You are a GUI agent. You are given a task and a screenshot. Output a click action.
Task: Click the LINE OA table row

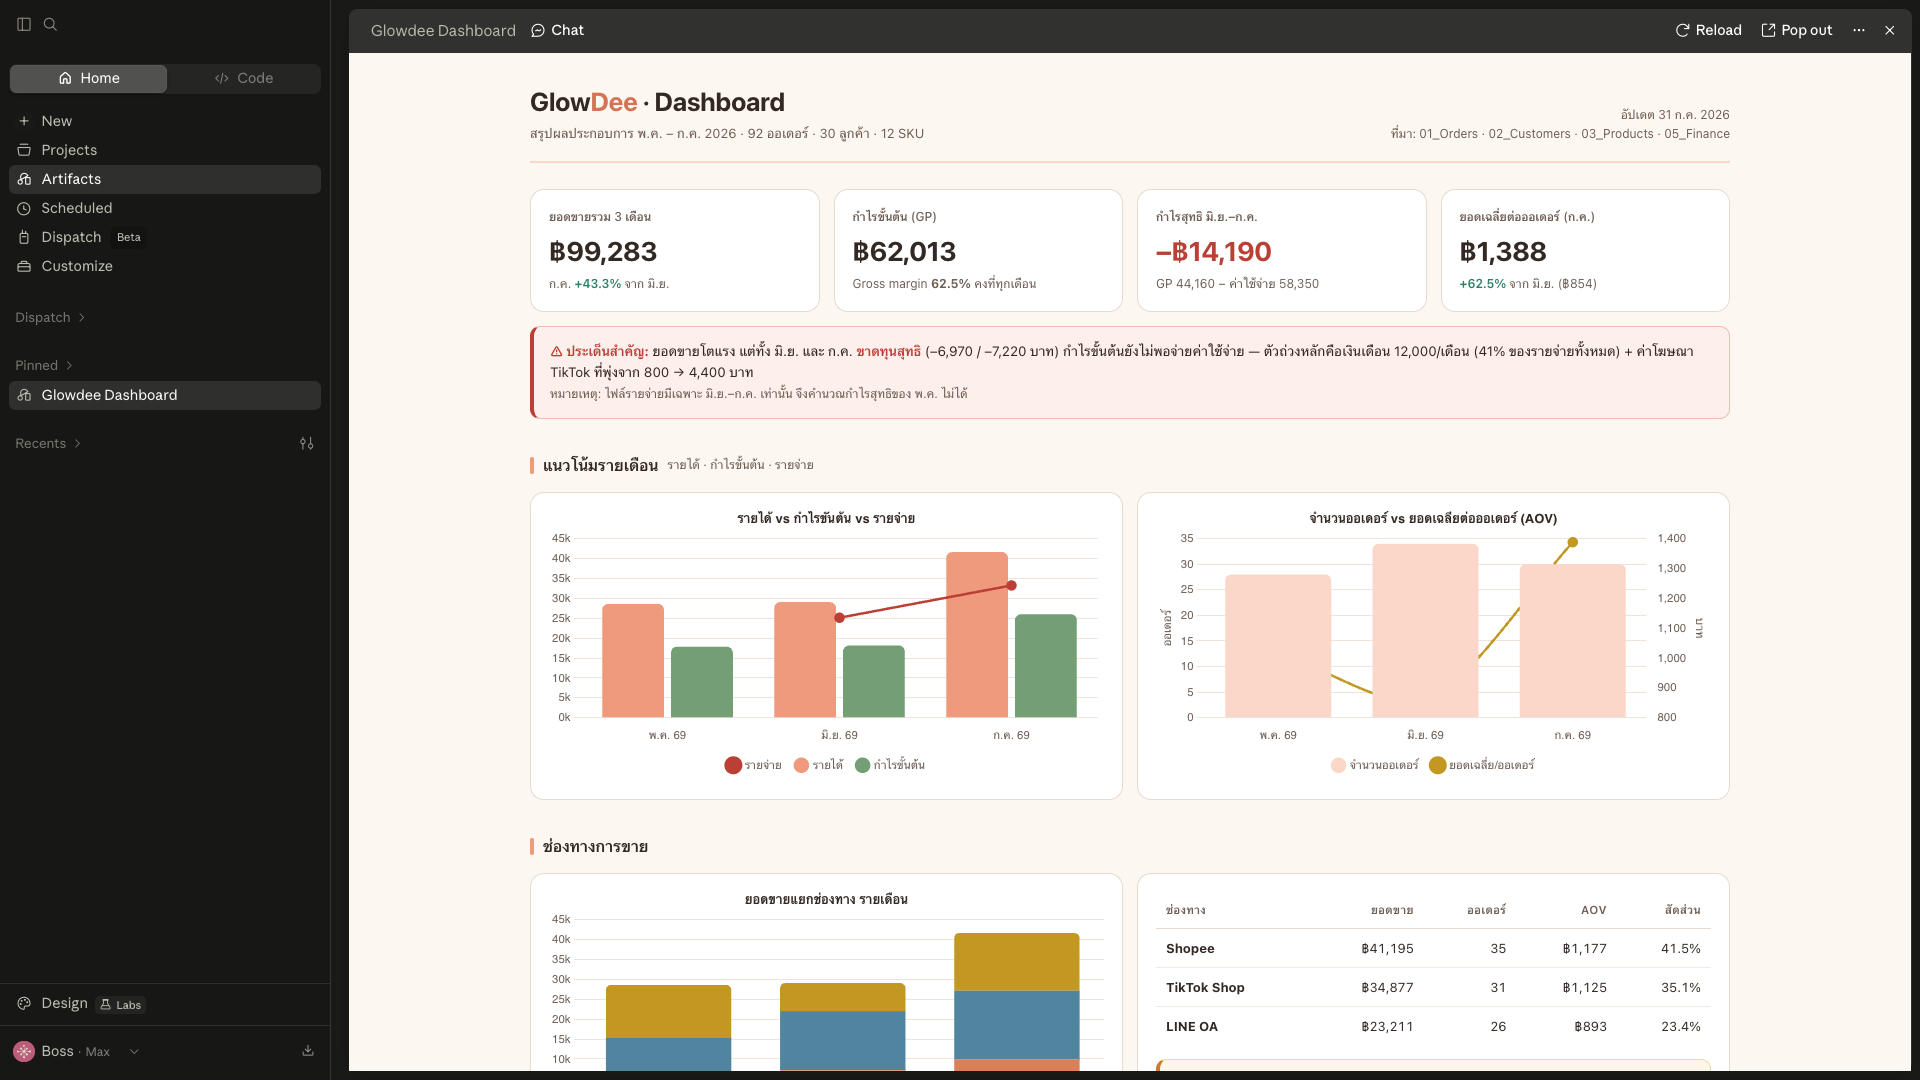click(x=1433, y=1027)
